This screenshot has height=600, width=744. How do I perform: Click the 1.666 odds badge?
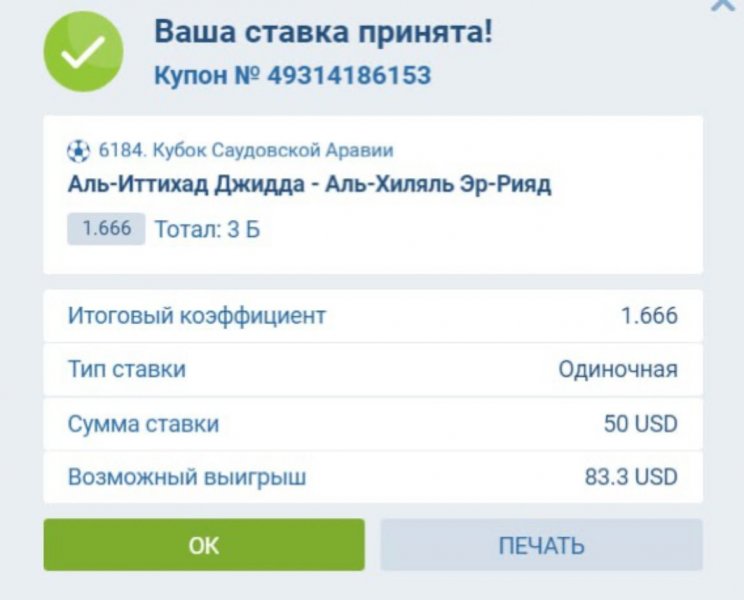point(106,229)
